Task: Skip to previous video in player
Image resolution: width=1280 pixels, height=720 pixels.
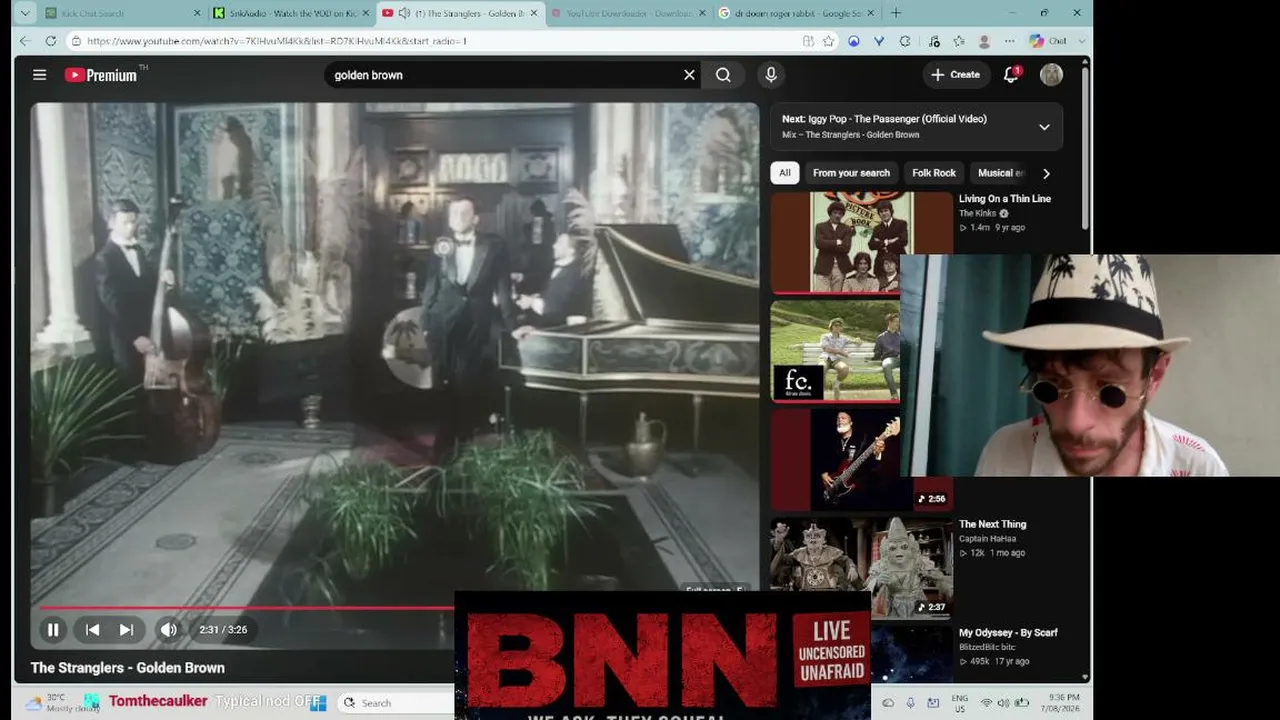Action: pyautogui.click(x=92, y=630)
